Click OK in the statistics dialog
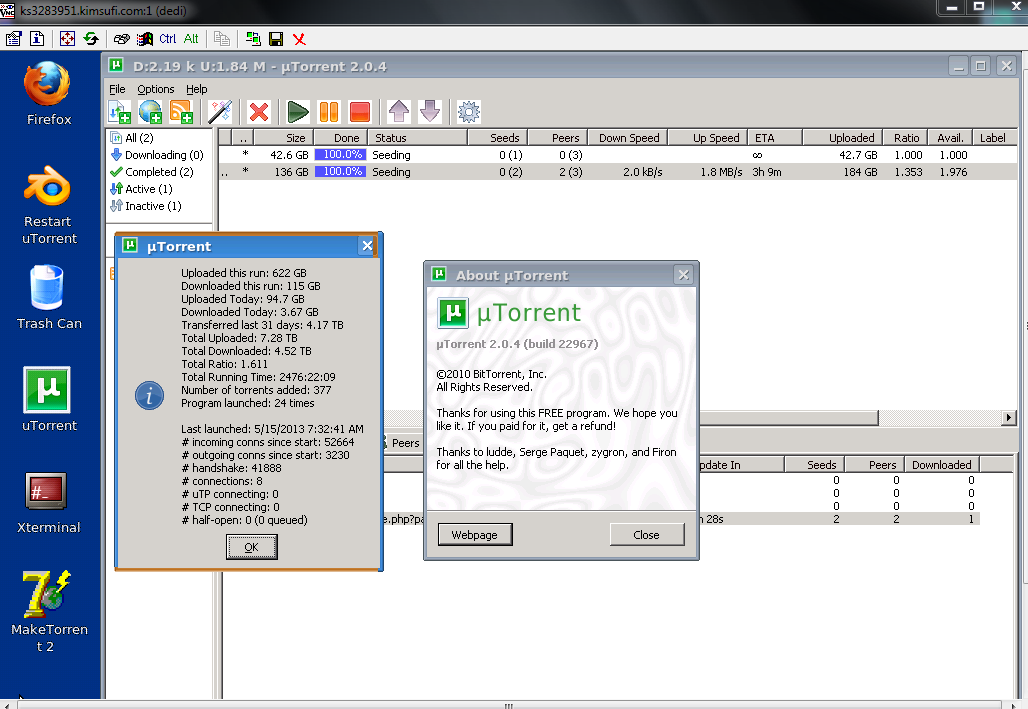The width and height of the screenshot is (1028, 709). point(252,547)
